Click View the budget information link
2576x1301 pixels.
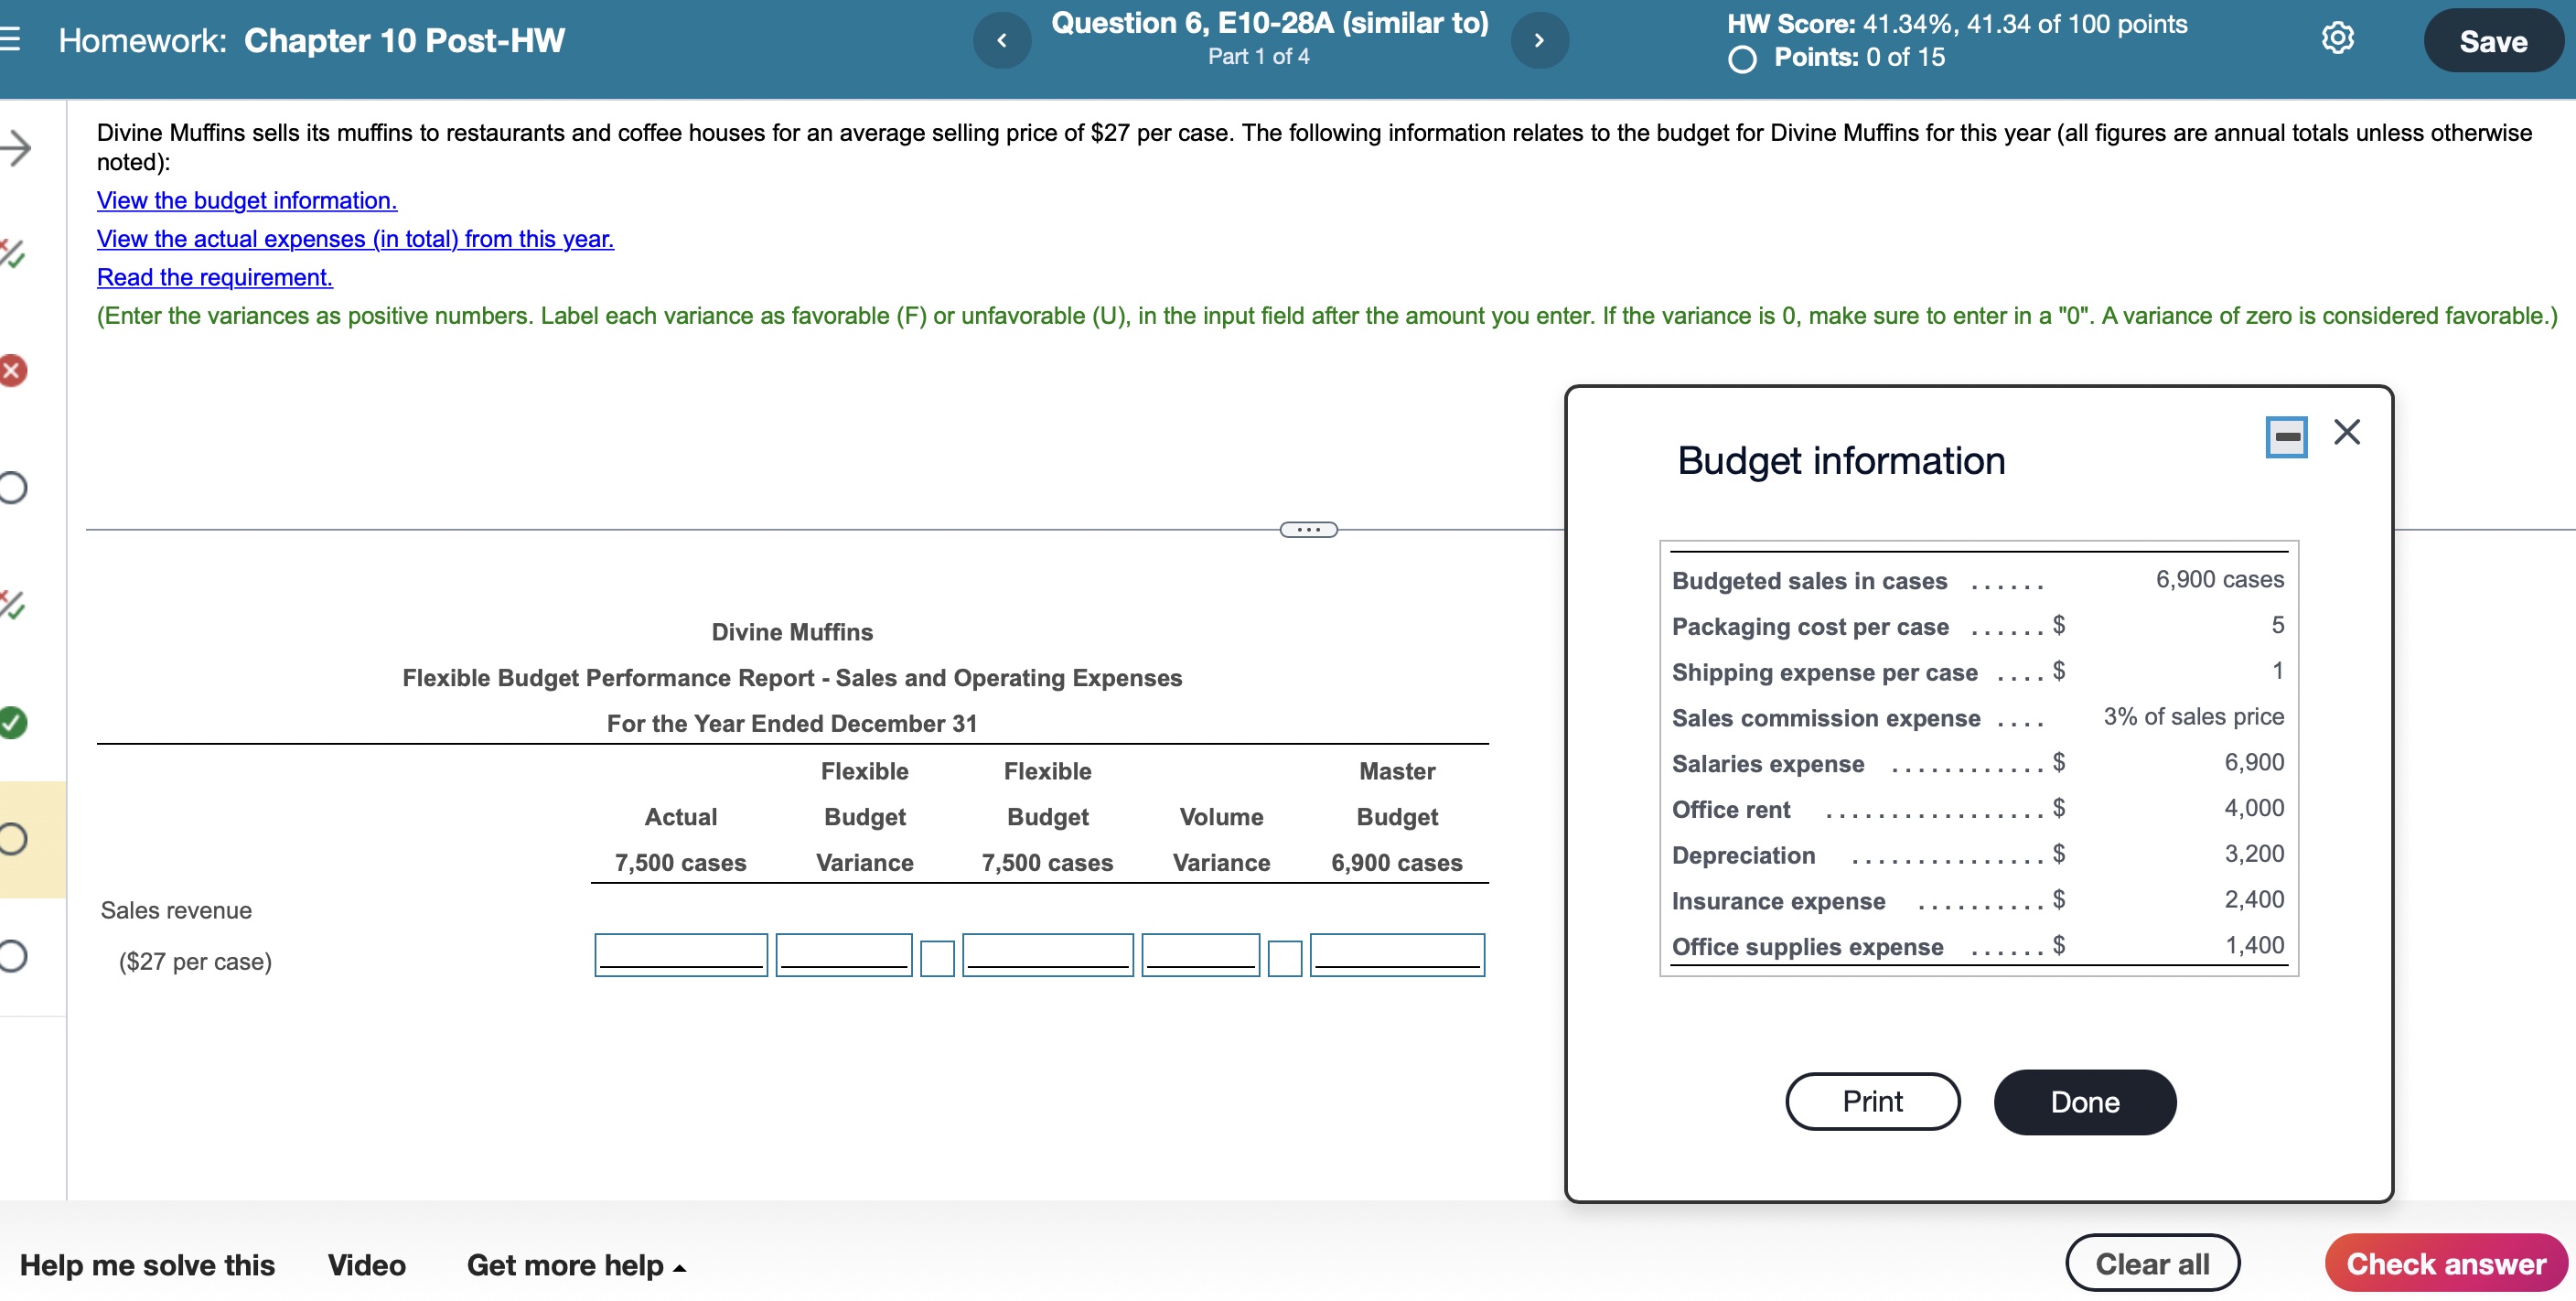tap(246, 200)
